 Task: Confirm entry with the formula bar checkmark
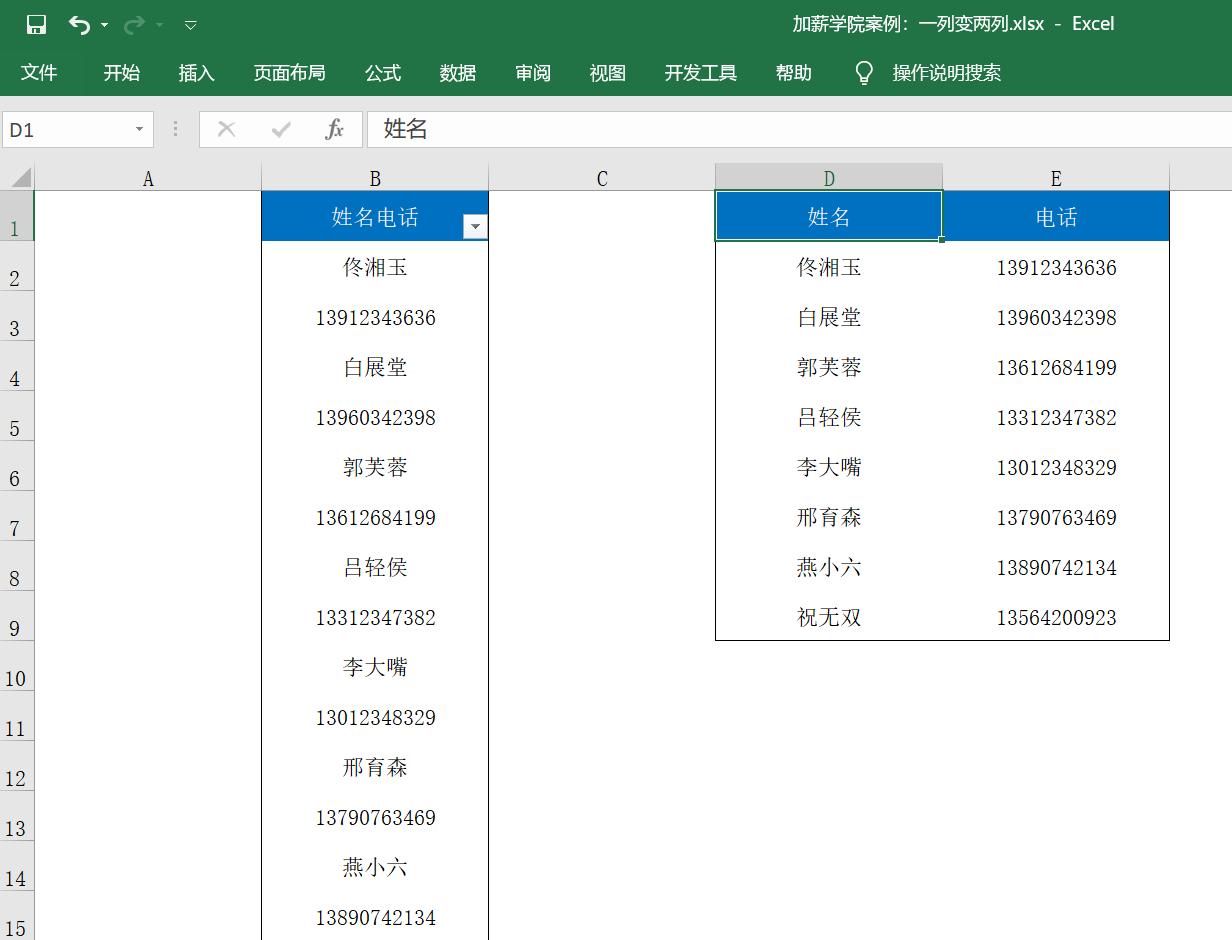pos(281,129)
